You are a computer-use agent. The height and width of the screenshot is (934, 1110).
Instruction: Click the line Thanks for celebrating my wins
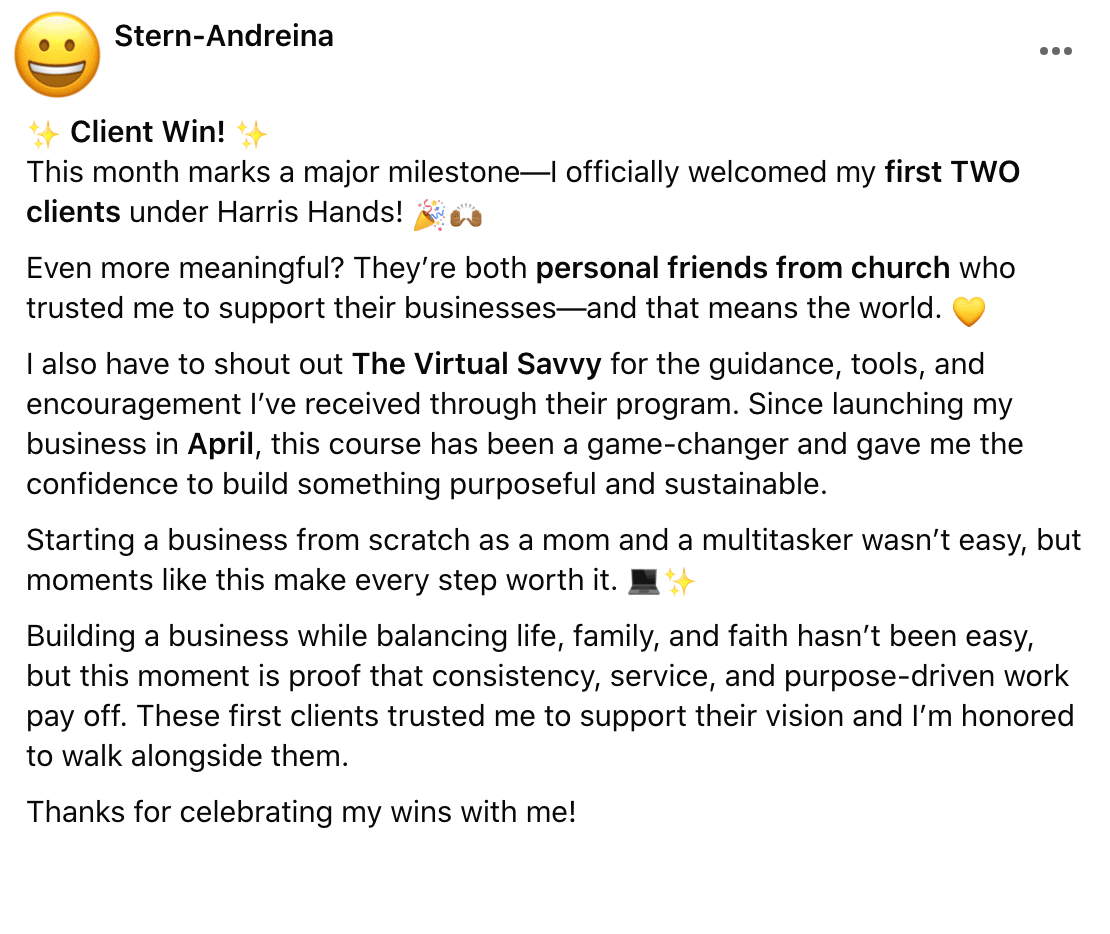[x=302, y=812]
